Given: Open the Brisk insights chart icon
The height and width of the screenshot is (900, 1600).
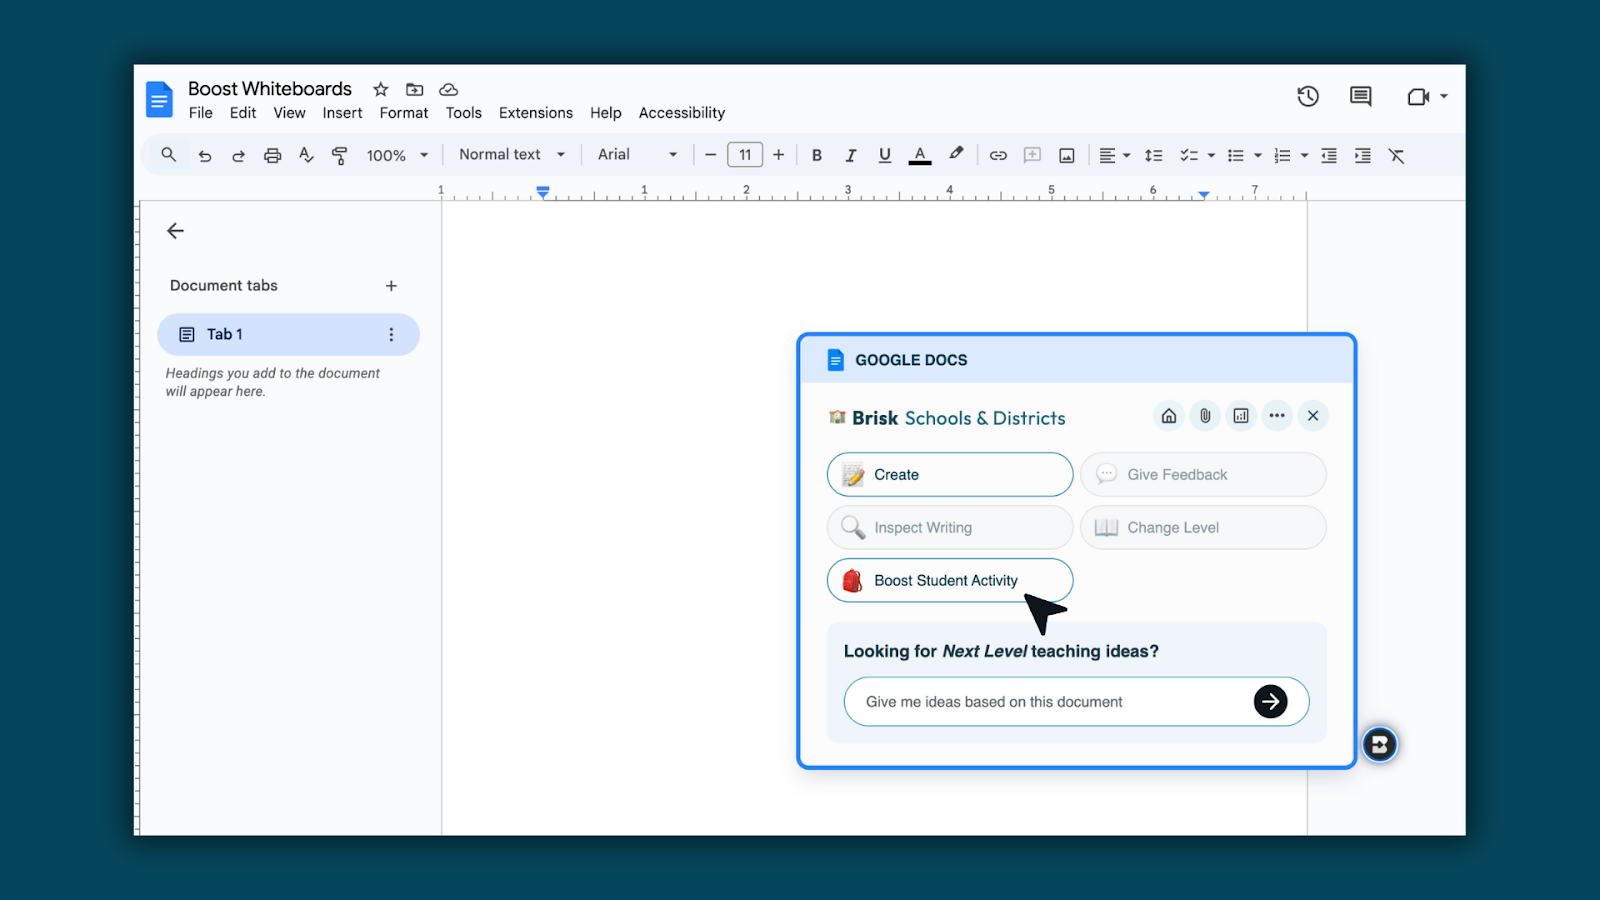Looking at the screenshot, I should click(1241, 416).
